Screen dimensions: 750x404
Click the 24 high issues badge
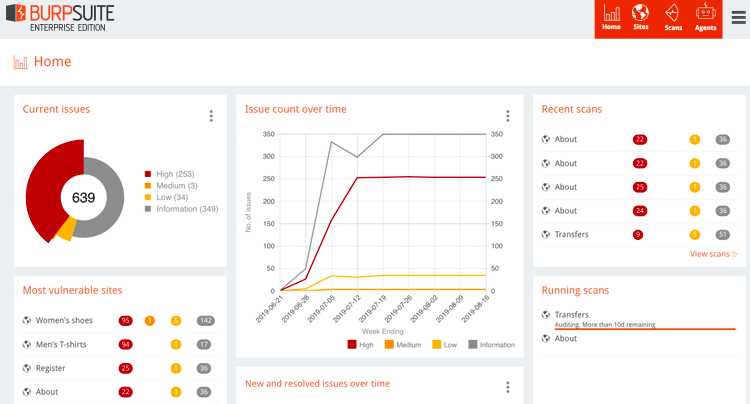(640, 211)
